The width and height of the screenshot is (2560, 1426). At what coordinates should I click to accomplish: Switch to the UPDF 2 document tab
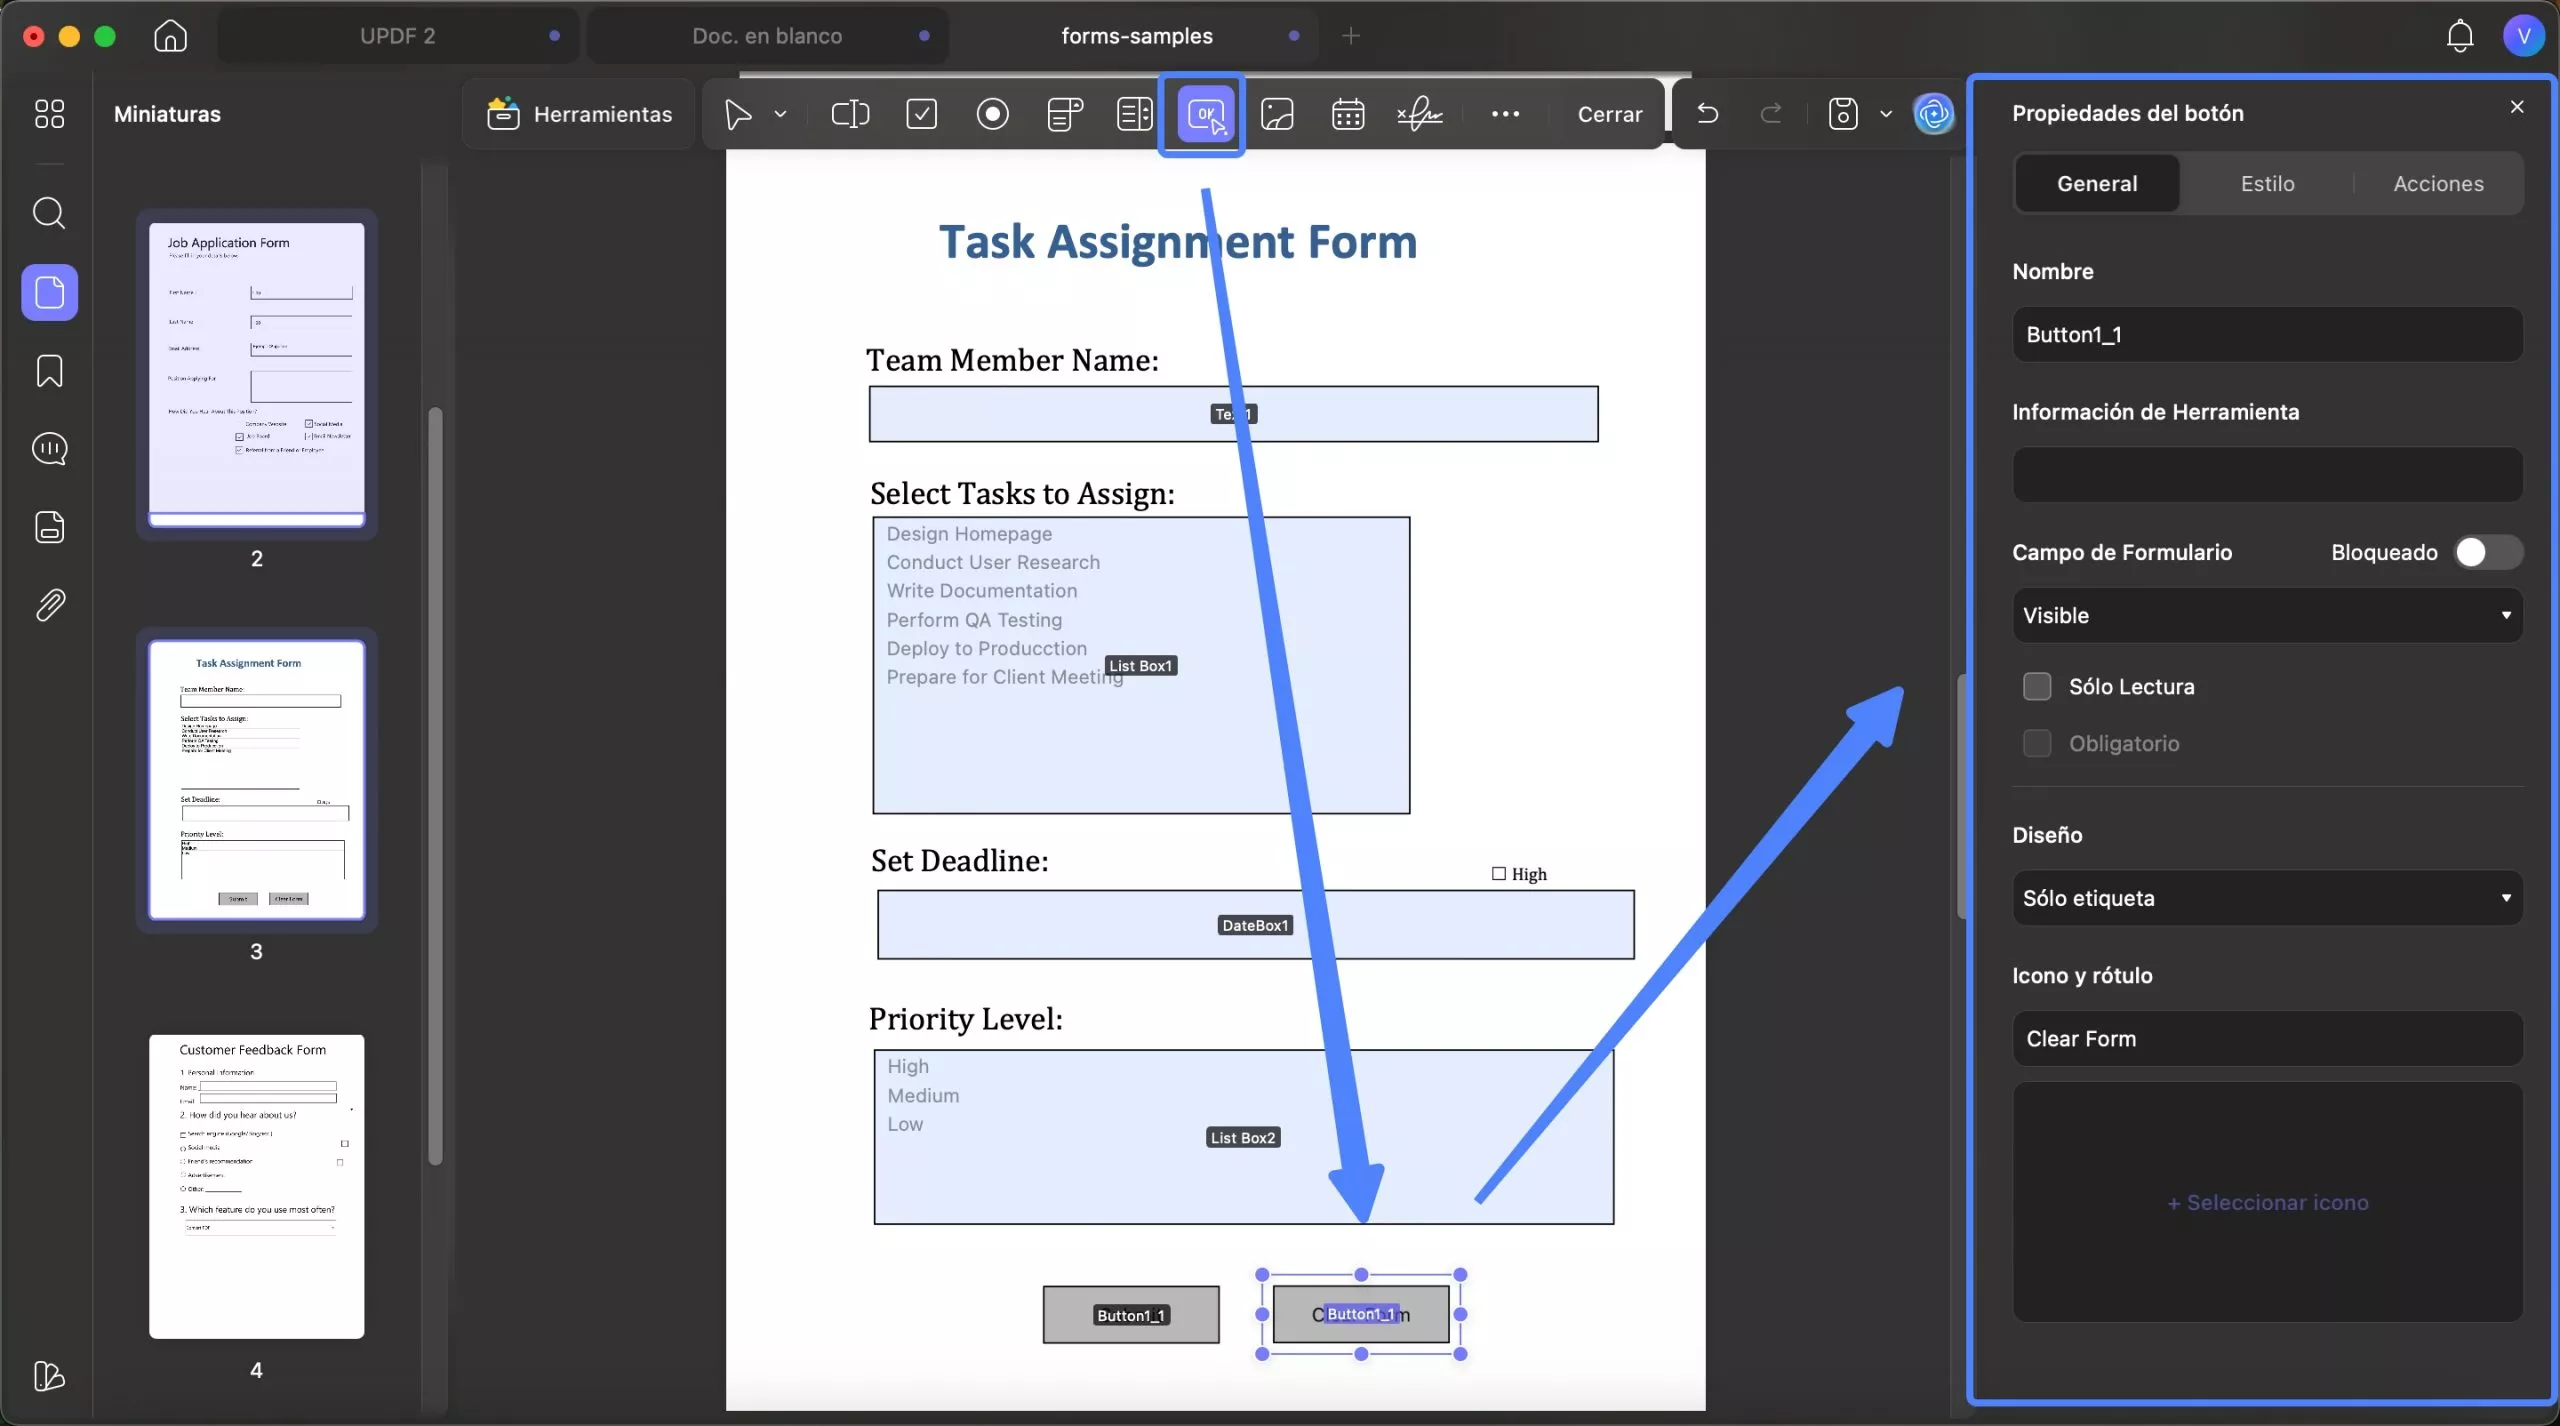coord(397,36)
